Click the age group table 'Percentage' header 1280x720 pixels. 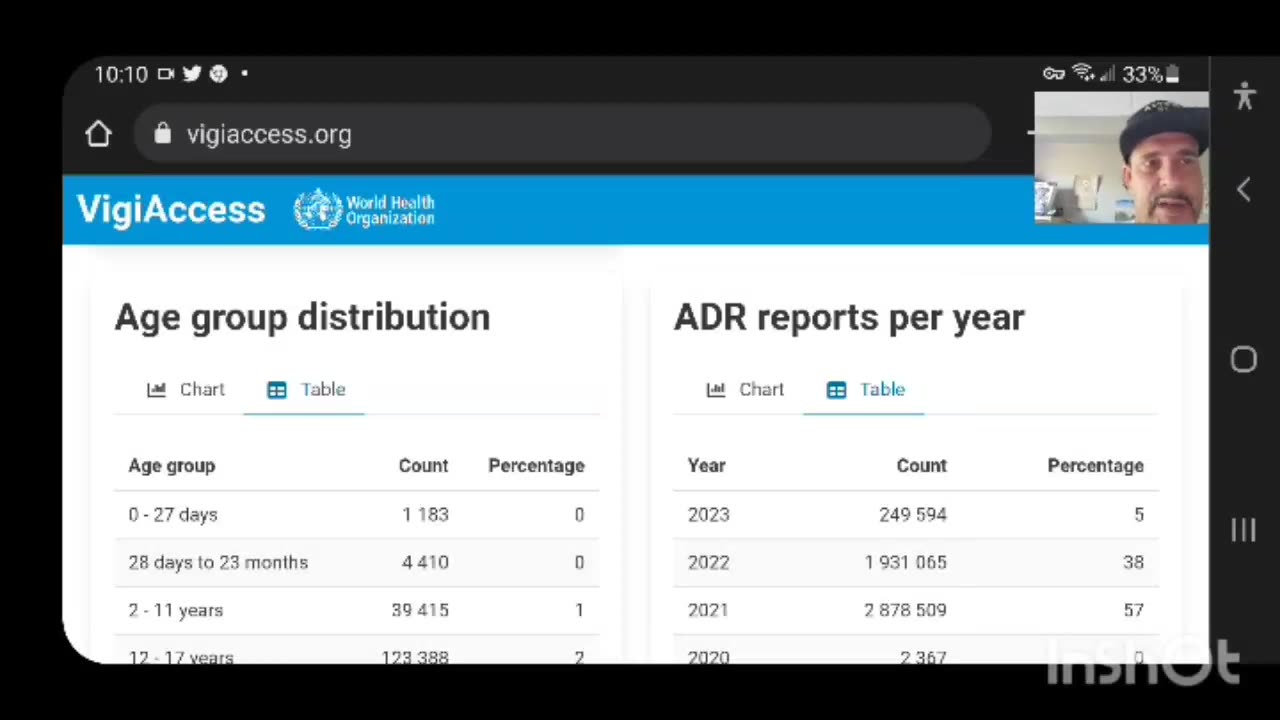pos(536,465)
